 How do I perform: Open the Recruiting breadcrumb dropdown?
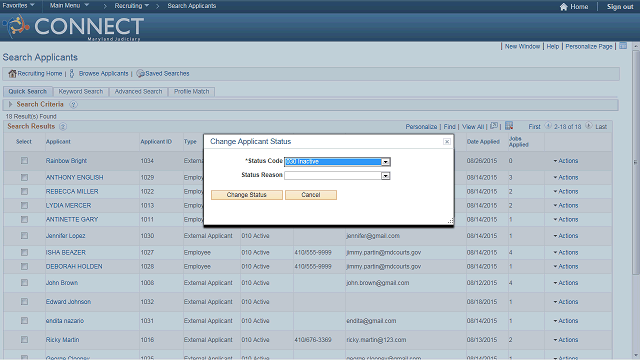tap(131, 6)
